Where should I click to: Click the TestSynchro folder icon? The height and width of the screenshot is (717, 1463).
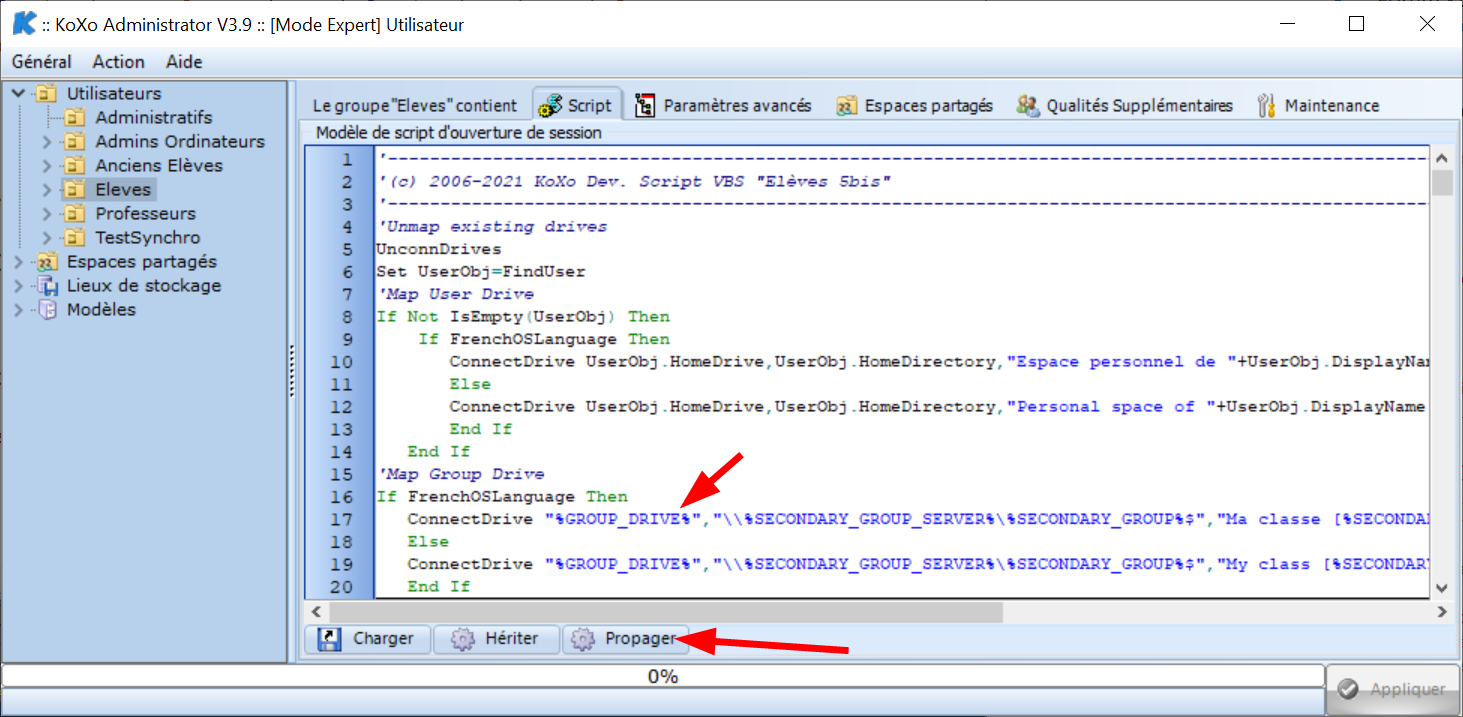click(x=75, y=237)
